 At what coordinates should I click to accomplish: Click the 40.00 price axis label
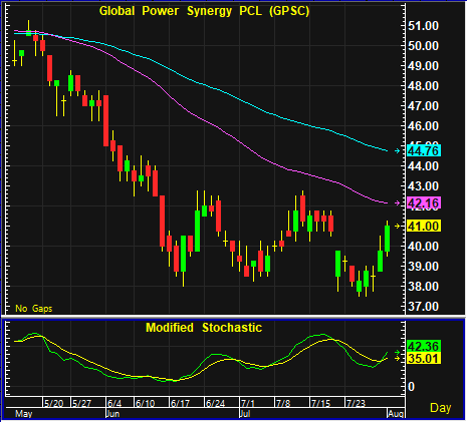423,246
